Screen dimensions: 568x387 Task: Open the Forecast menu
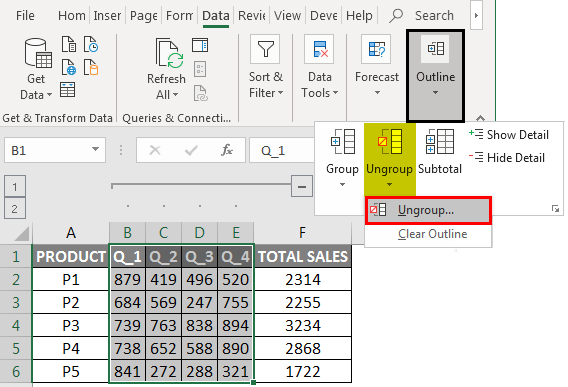(x=377, y=66)
